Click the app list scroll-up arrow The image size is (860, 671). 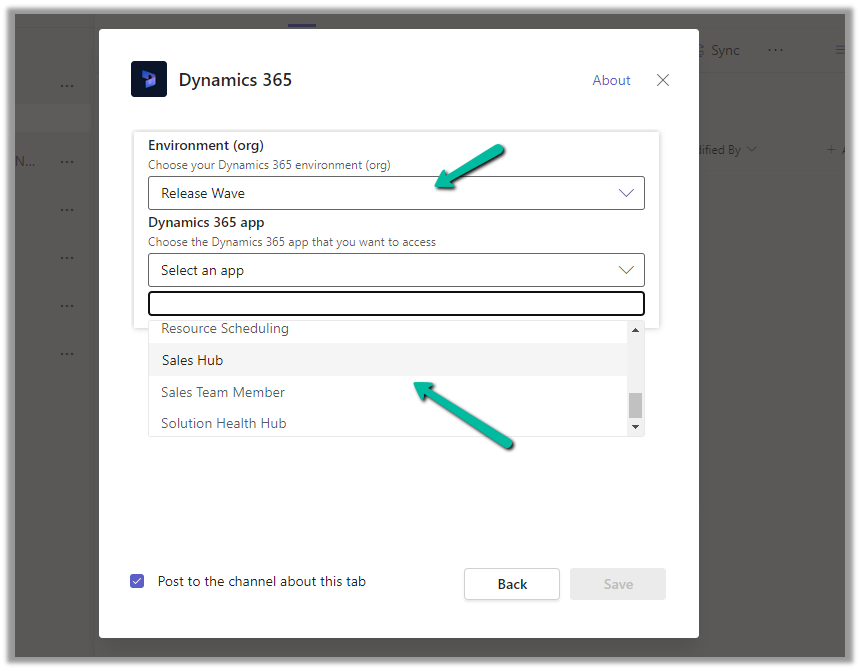[634, 329]
